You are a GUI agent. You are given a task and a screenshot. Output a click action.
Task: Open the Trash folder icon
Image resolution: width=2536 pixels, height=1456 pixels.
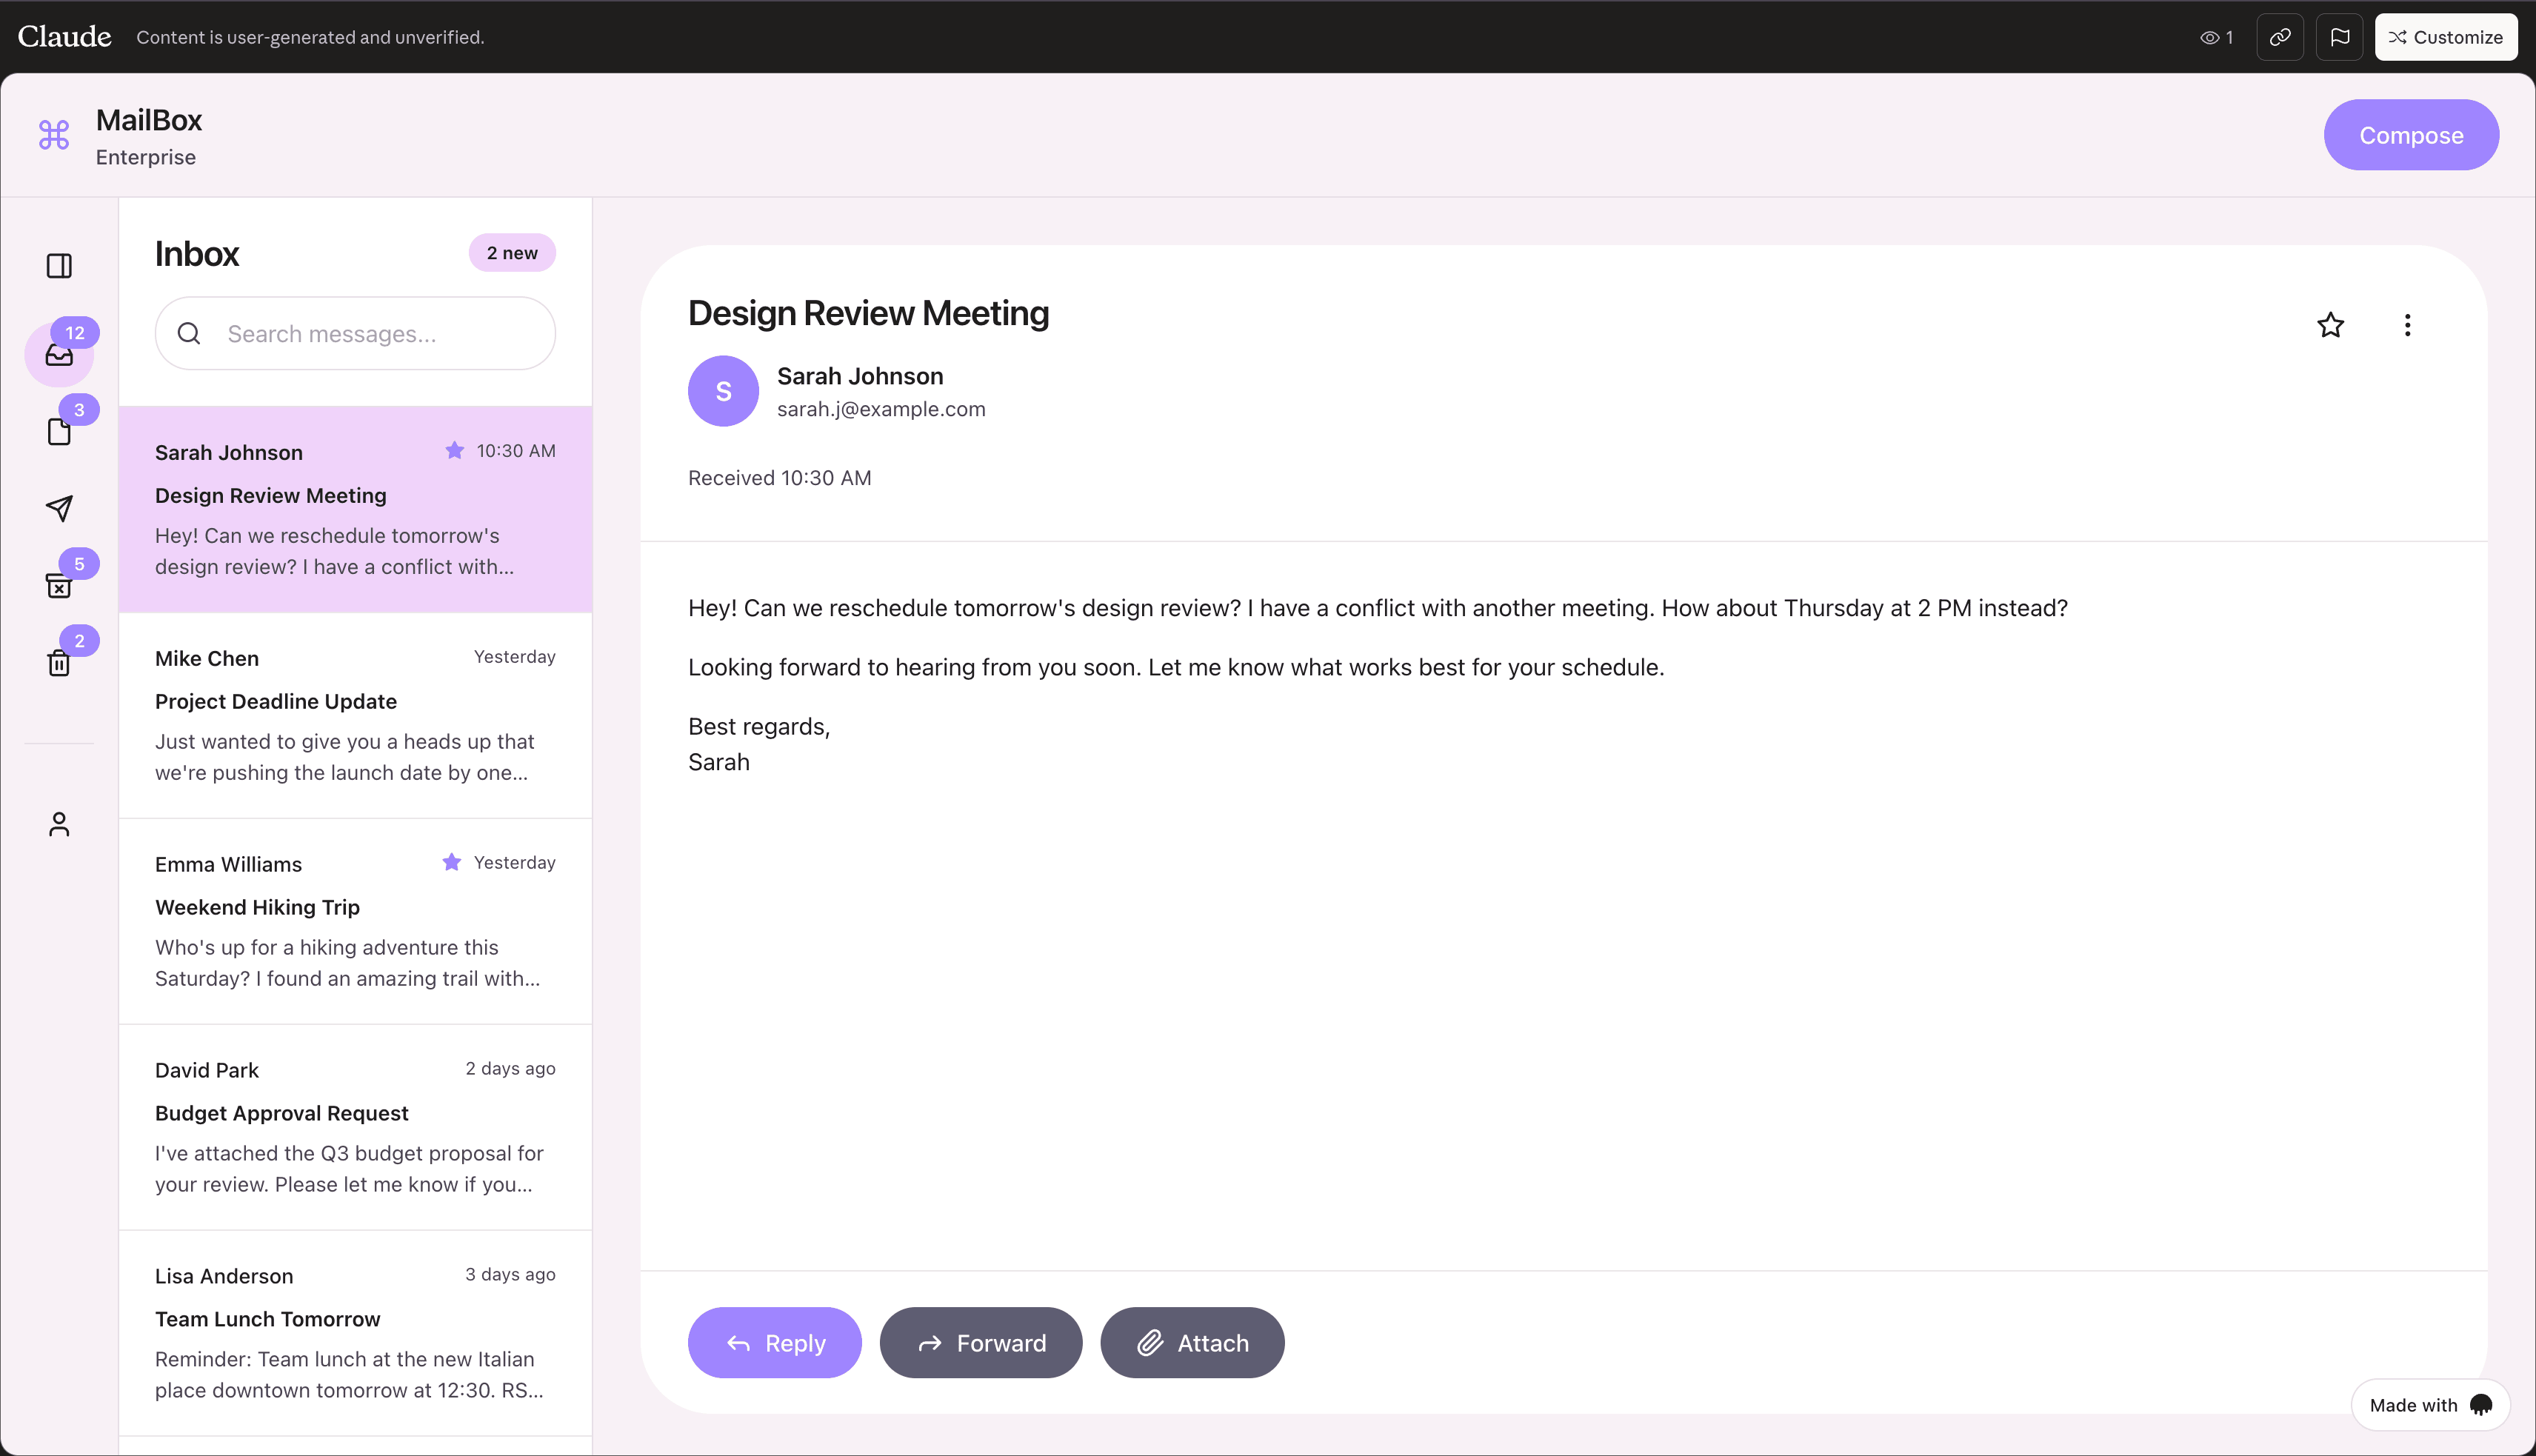click(x=59, y=662)
